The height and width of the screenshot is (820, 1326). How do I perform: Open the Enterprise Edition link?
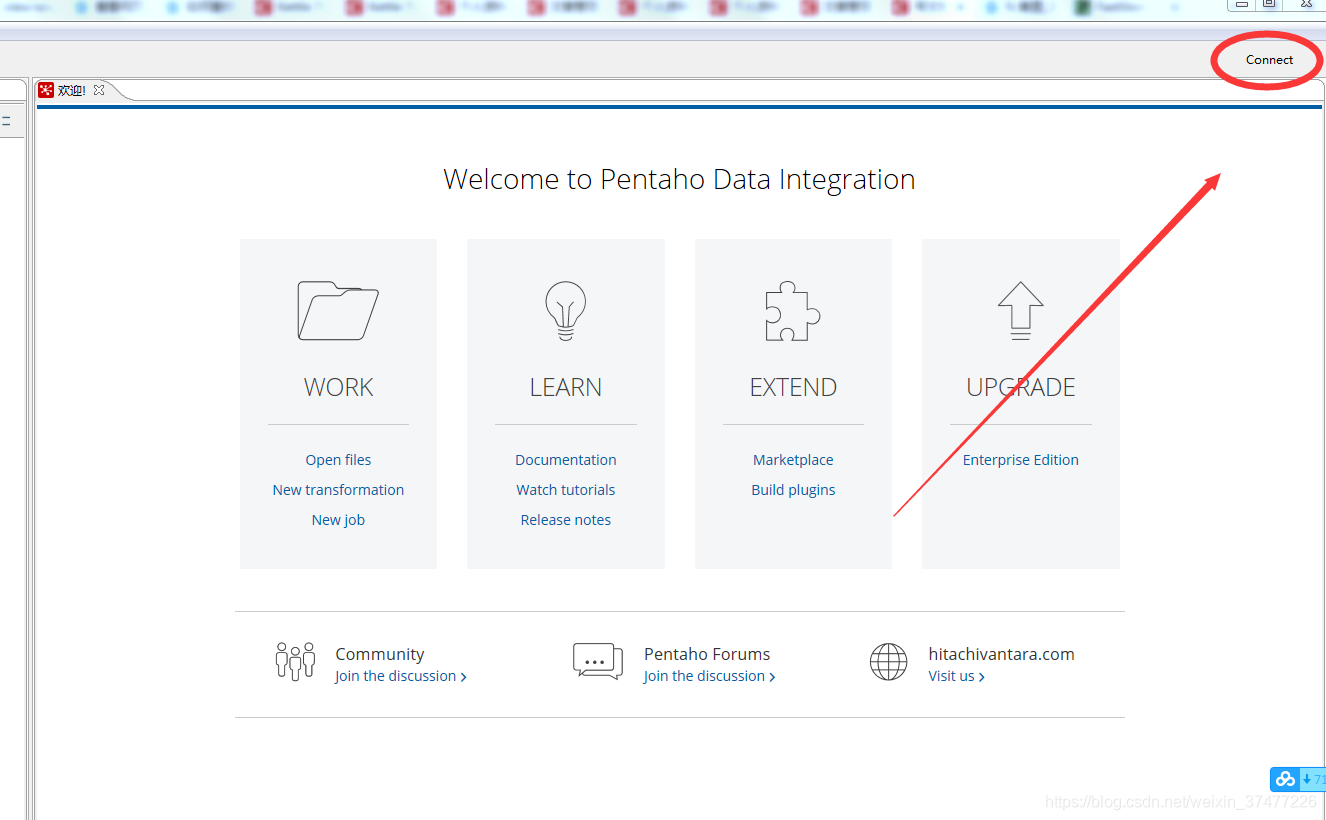[1021, 460]
